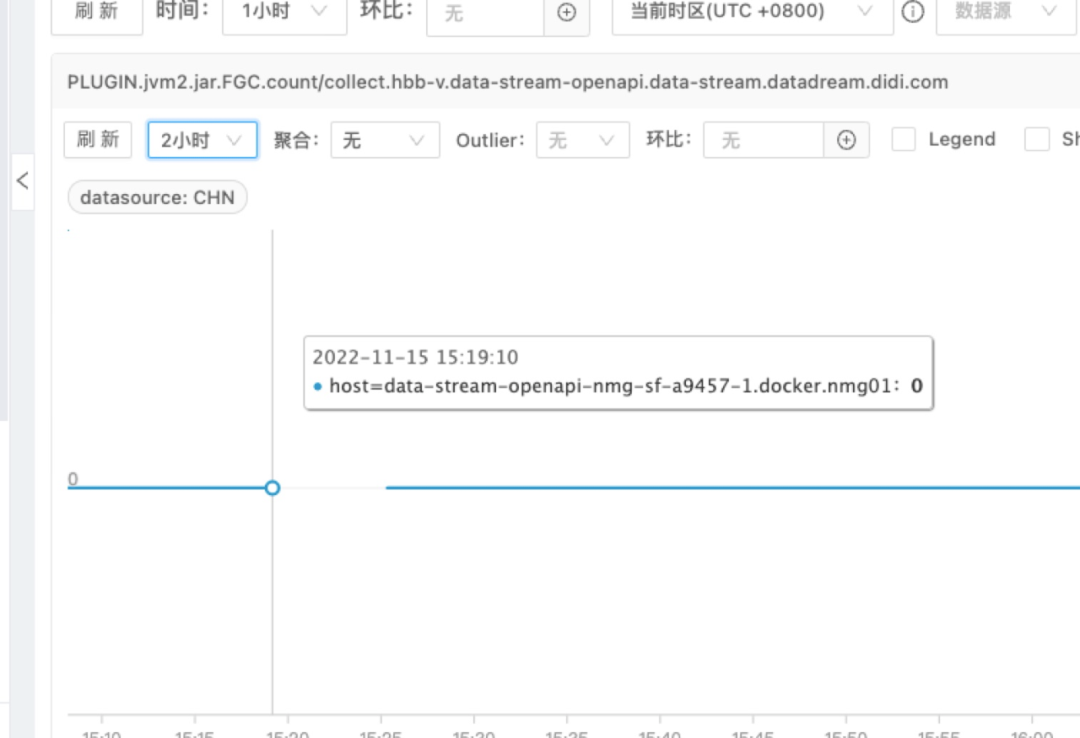
Task: Click the highlighted data point on the chart line
Action: tap(272, 488)
